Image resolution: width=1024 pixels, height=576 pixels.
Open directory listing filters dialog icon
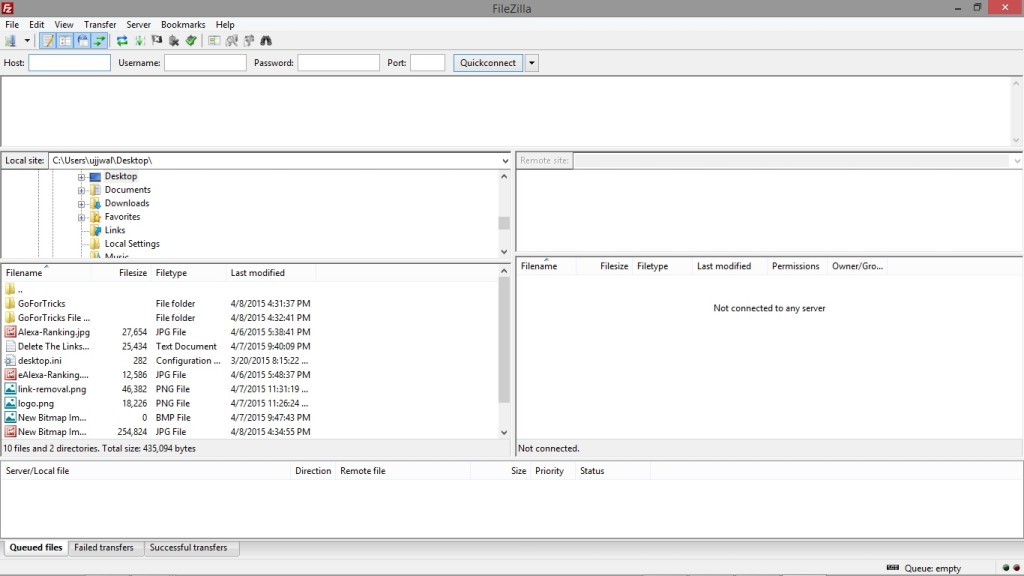[214, 40]
